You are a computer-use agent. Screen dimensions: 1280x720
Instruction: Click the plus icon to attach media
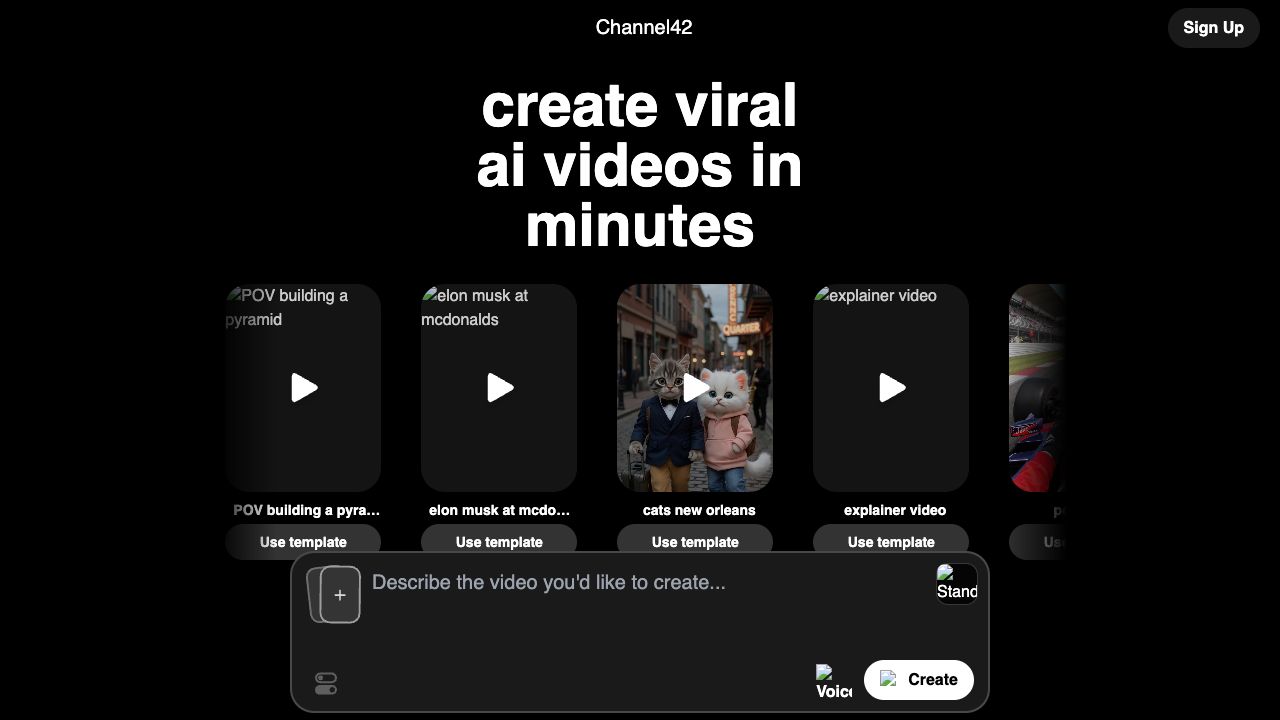tap(340, 594)
